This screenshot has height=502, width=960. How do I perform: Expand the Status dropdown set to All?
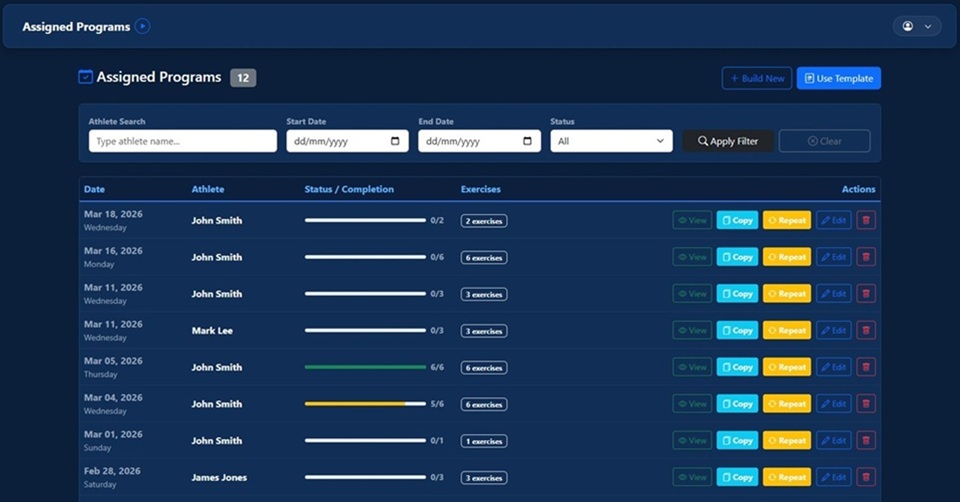(611, 141)
